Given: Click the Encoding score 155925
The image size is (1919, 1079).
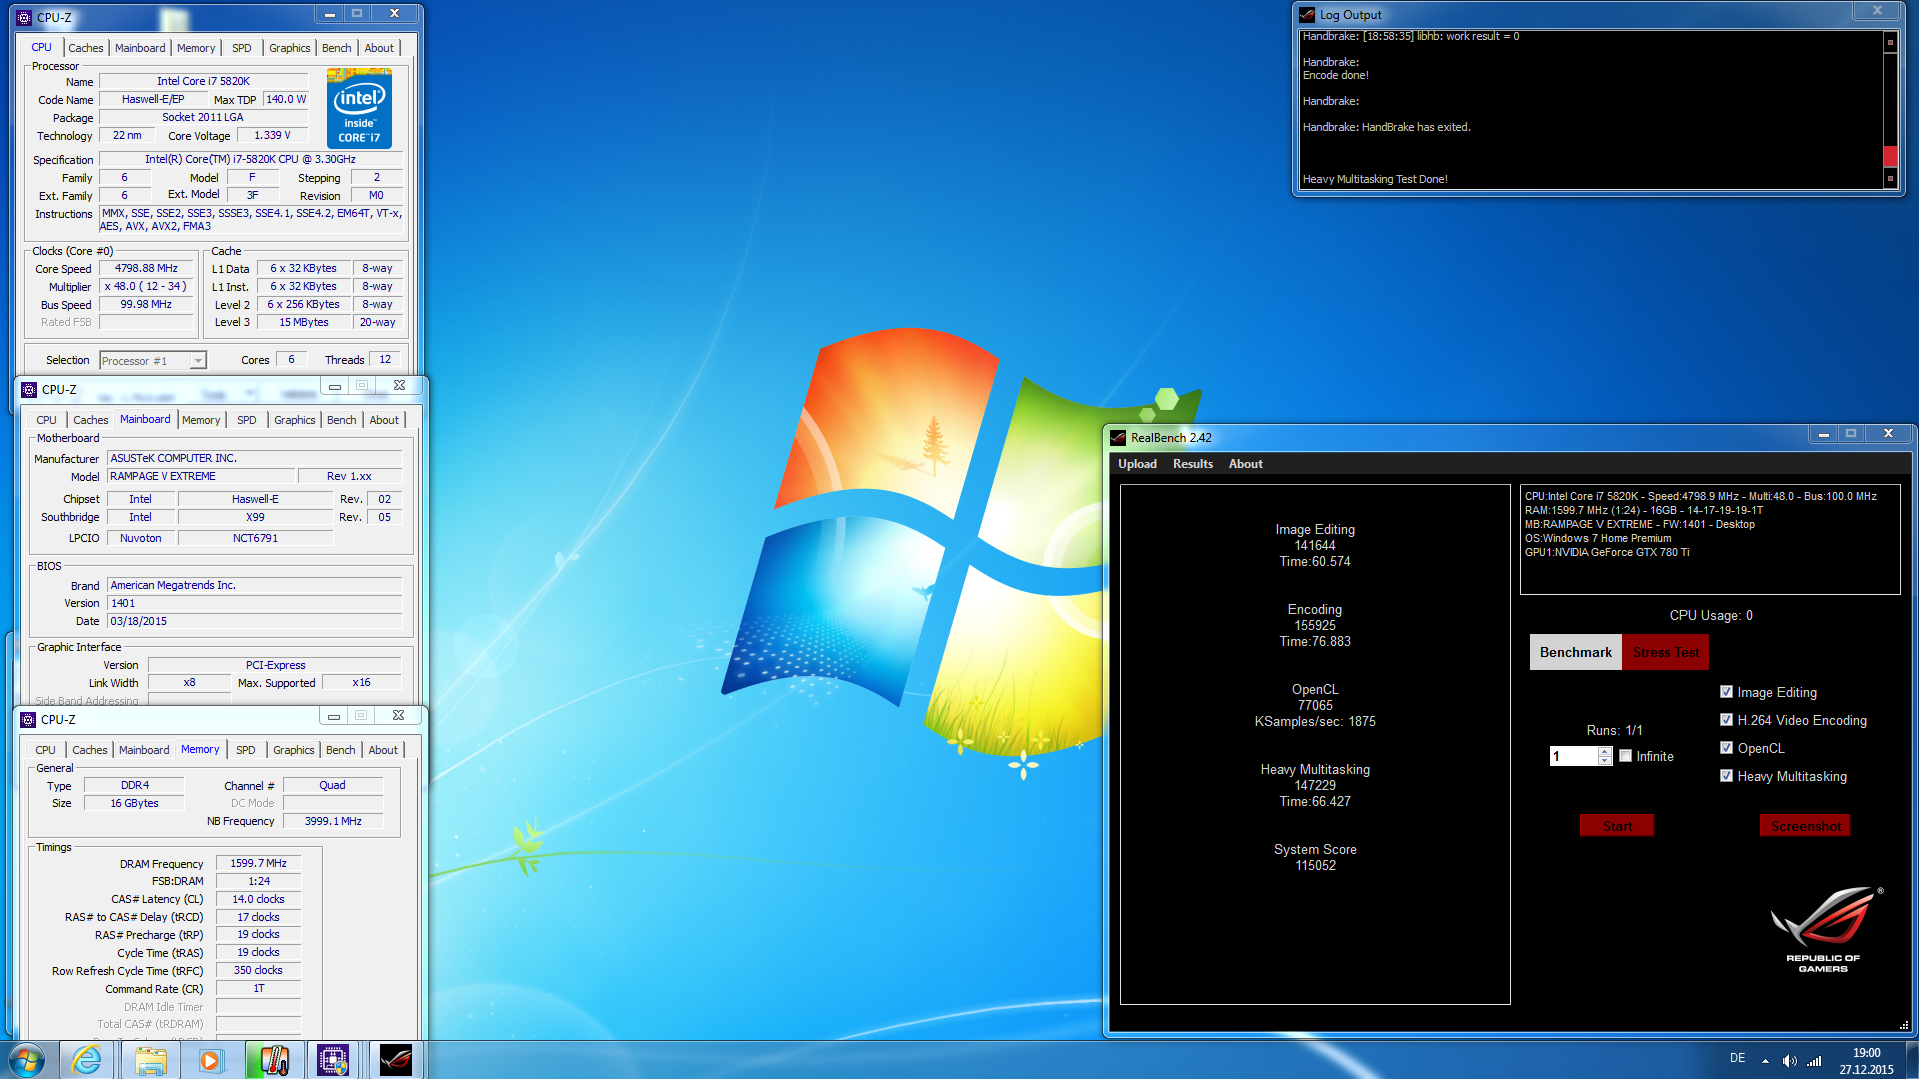Looking at the screenshot, I should pyautogui.click(x=1315, y=625).
